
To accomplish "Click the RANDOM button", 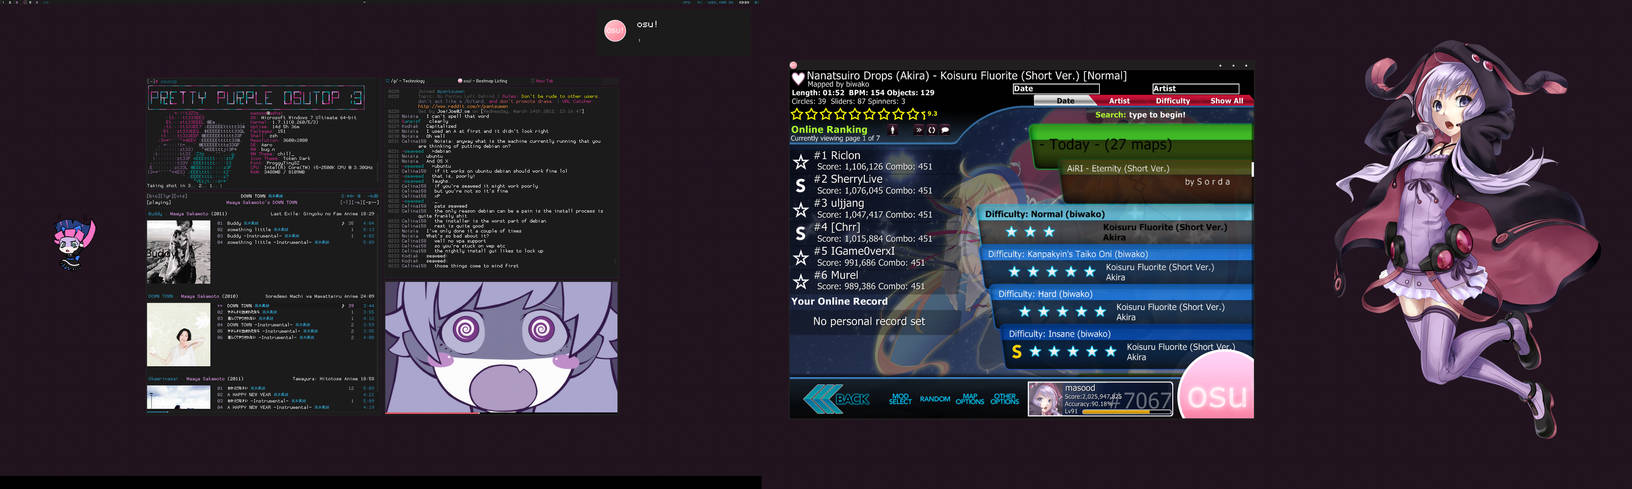I will 935,399.
